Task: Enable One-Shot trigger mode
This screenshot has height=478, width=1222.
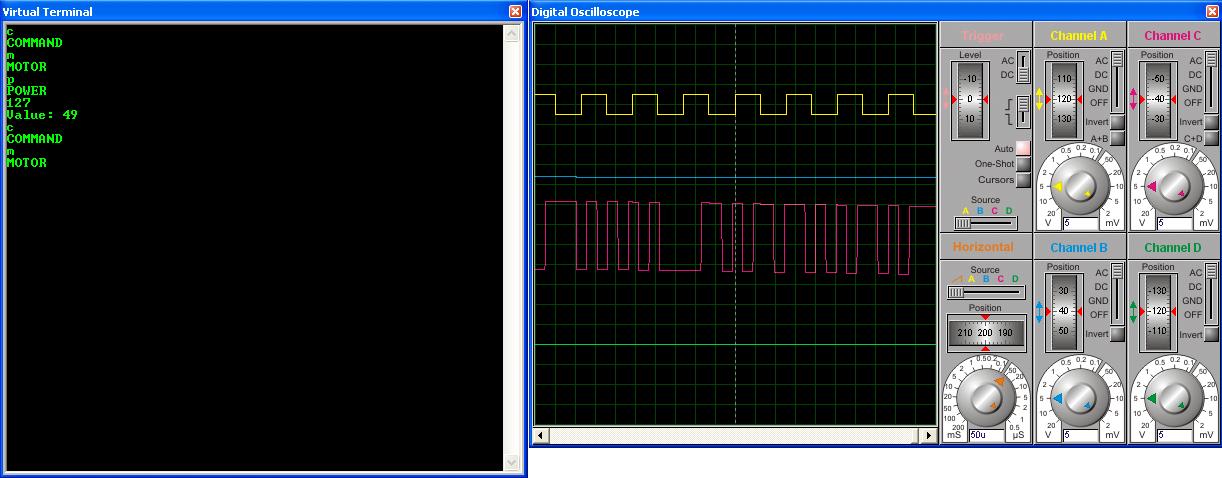Action: point(1023,164)
